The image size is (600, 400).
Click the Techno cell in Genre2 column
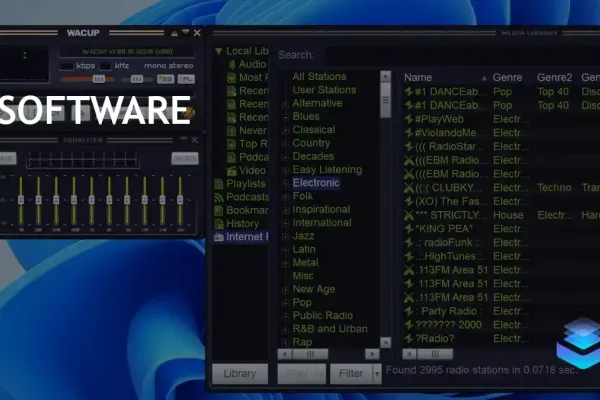coord(554,188)
